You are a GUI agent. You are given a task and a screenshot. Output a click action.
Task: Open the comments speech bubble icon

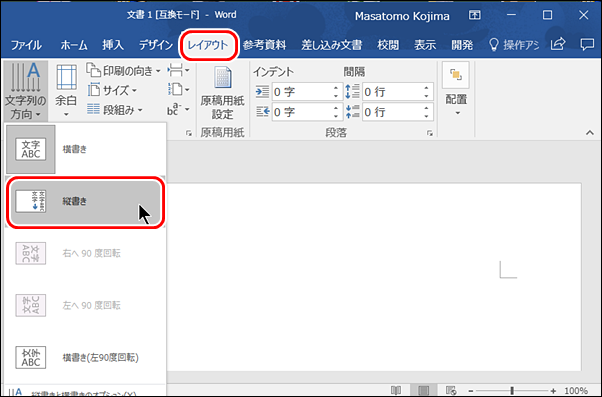tap(587, 45)
